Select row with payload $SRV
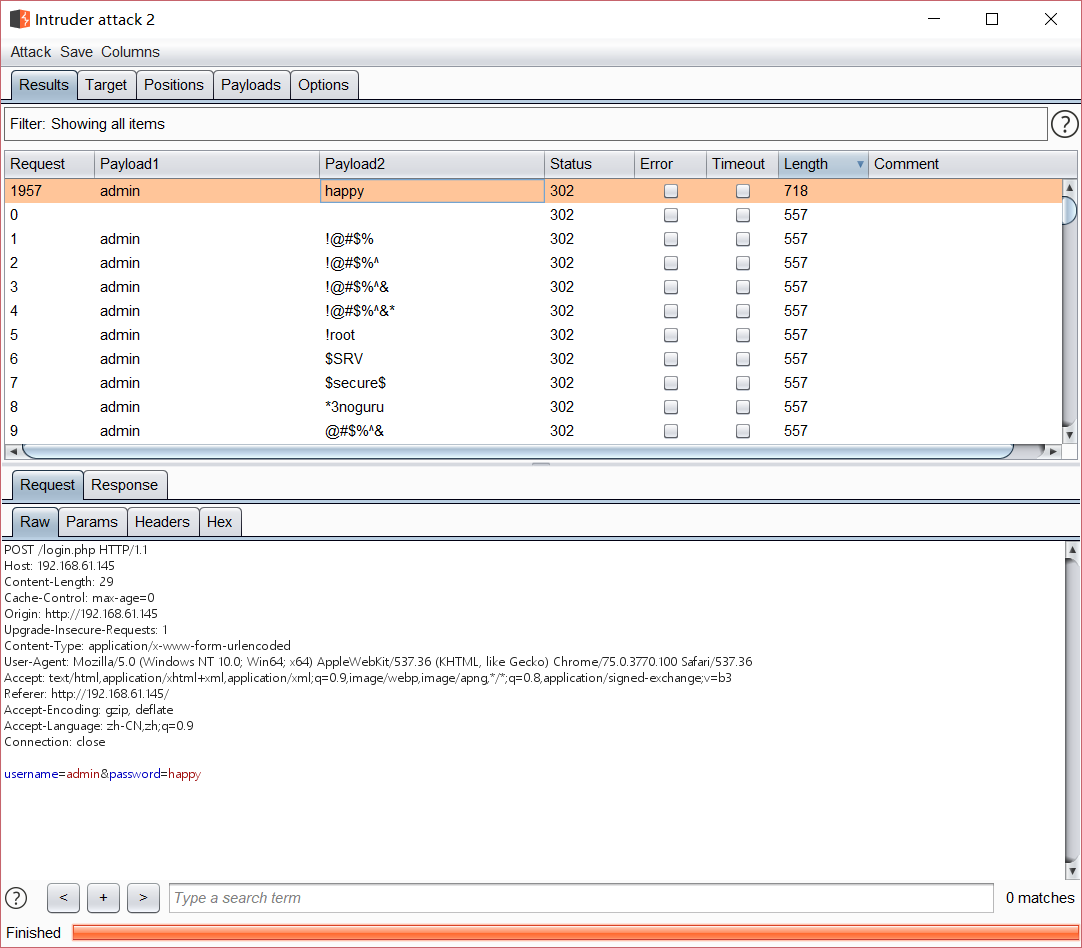Image resolution: width=1082 pixels, height=948 pixels. [x=533, y=359]
